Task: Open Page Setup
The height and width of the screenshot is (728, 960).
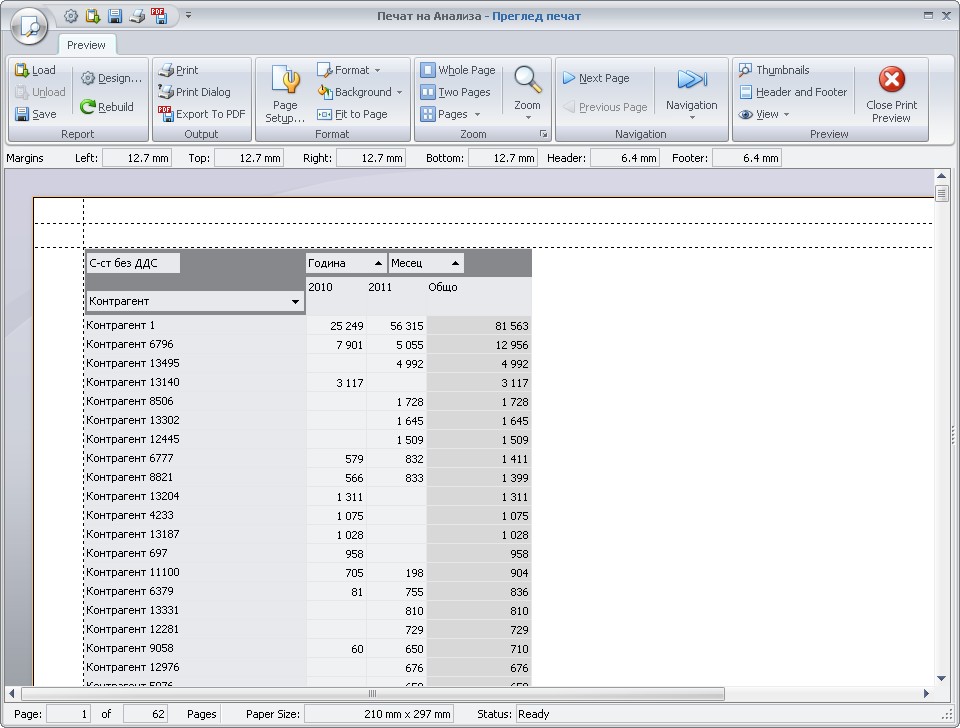Action: pyautogui.click(x=285, y=94)
